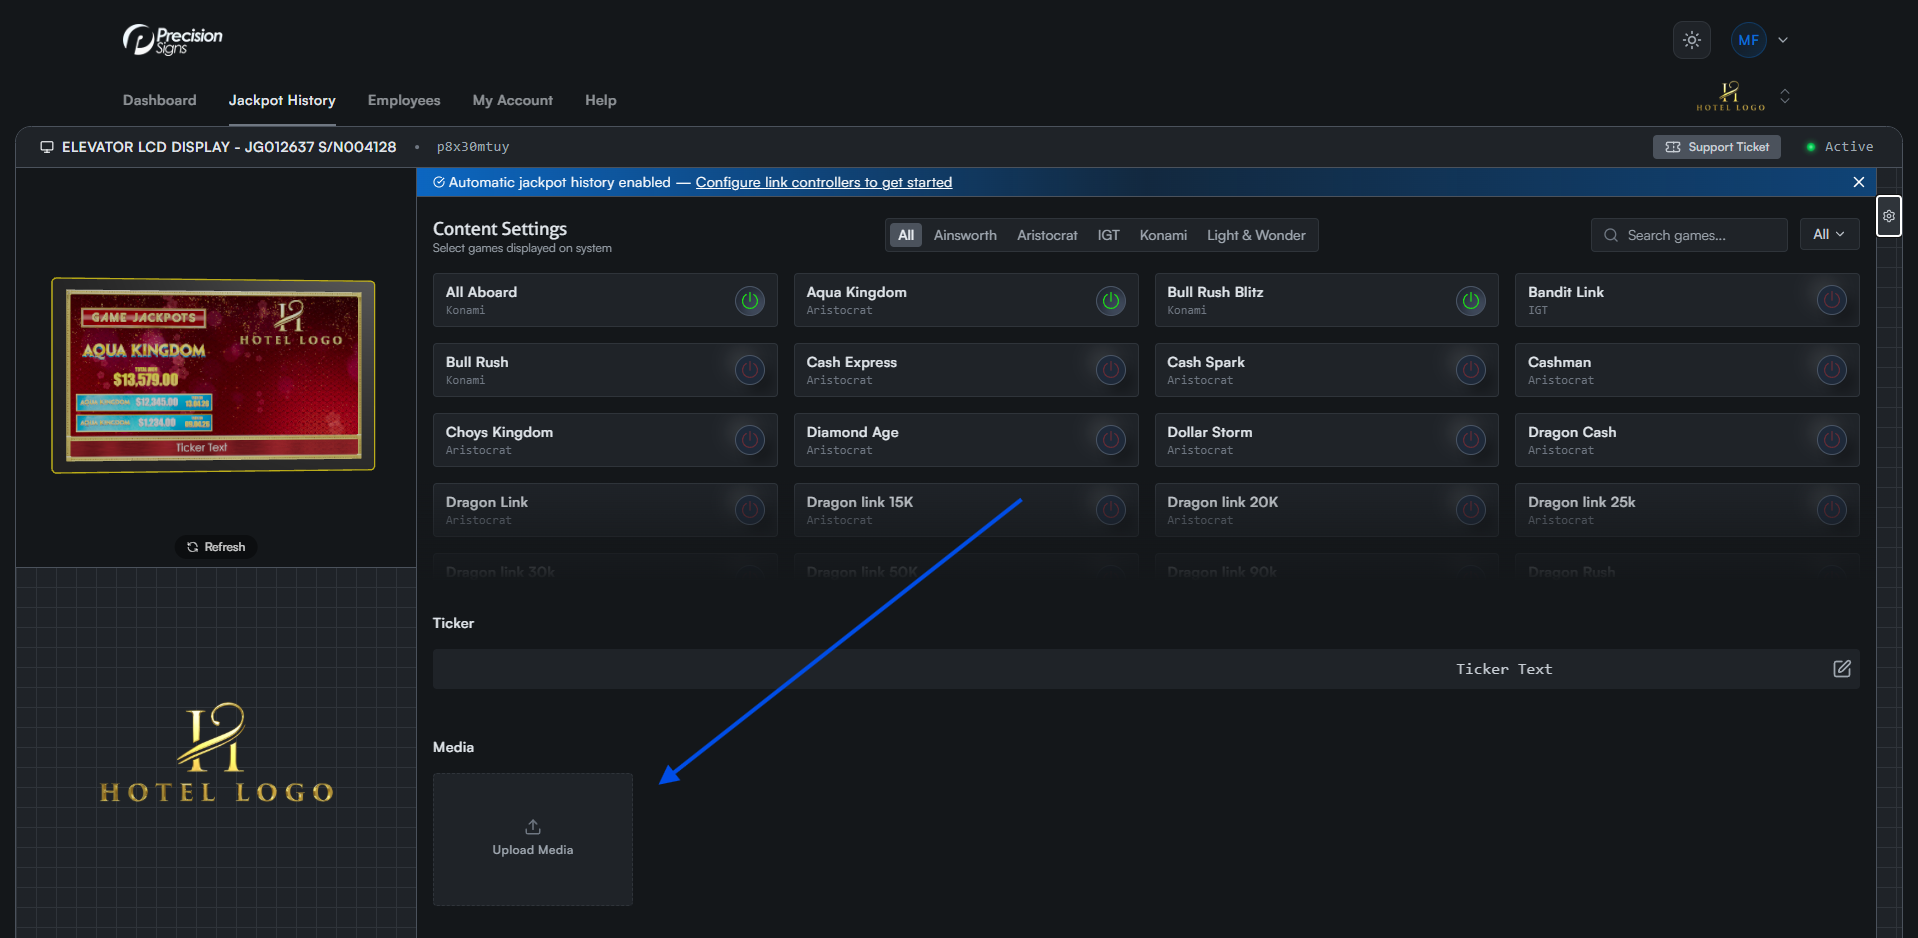The height and width of the screenshot is (938, 1918).
Task: Click the Upload Media icon
Action: [x=533, y=827]
